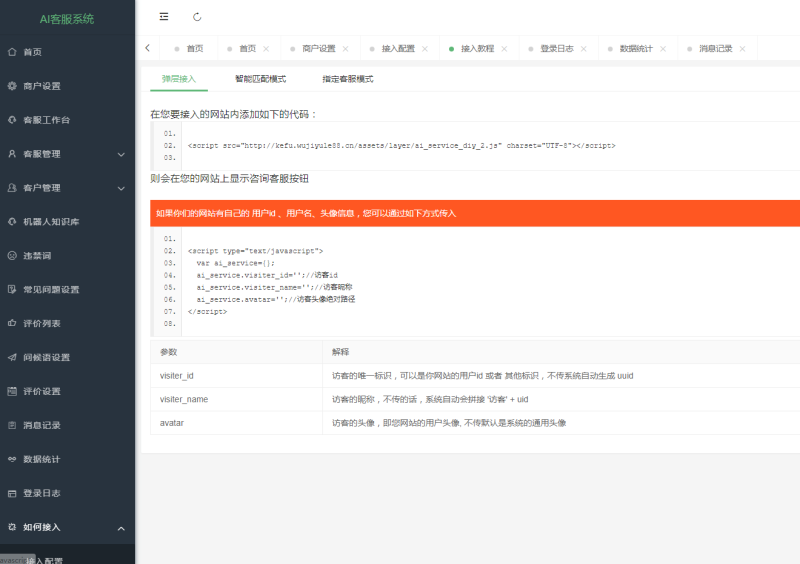This screenshot has height=564, width=800.
Task: Open 问候语设置 paper plane icon
Action: [12, 357]
